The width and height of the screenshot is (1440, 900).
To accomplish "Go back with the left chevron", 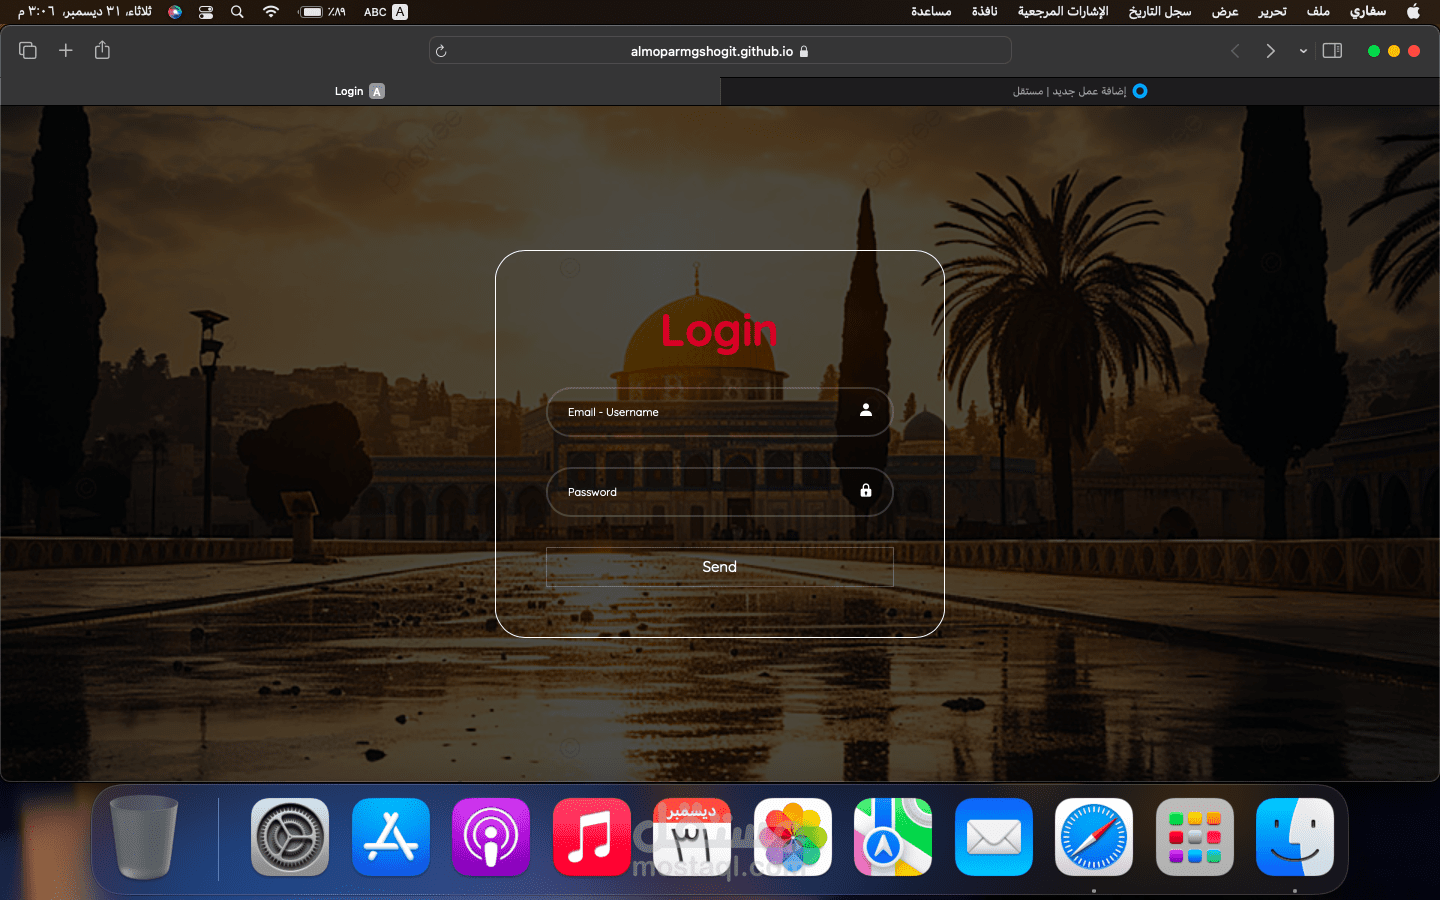I will [1235, 51].
